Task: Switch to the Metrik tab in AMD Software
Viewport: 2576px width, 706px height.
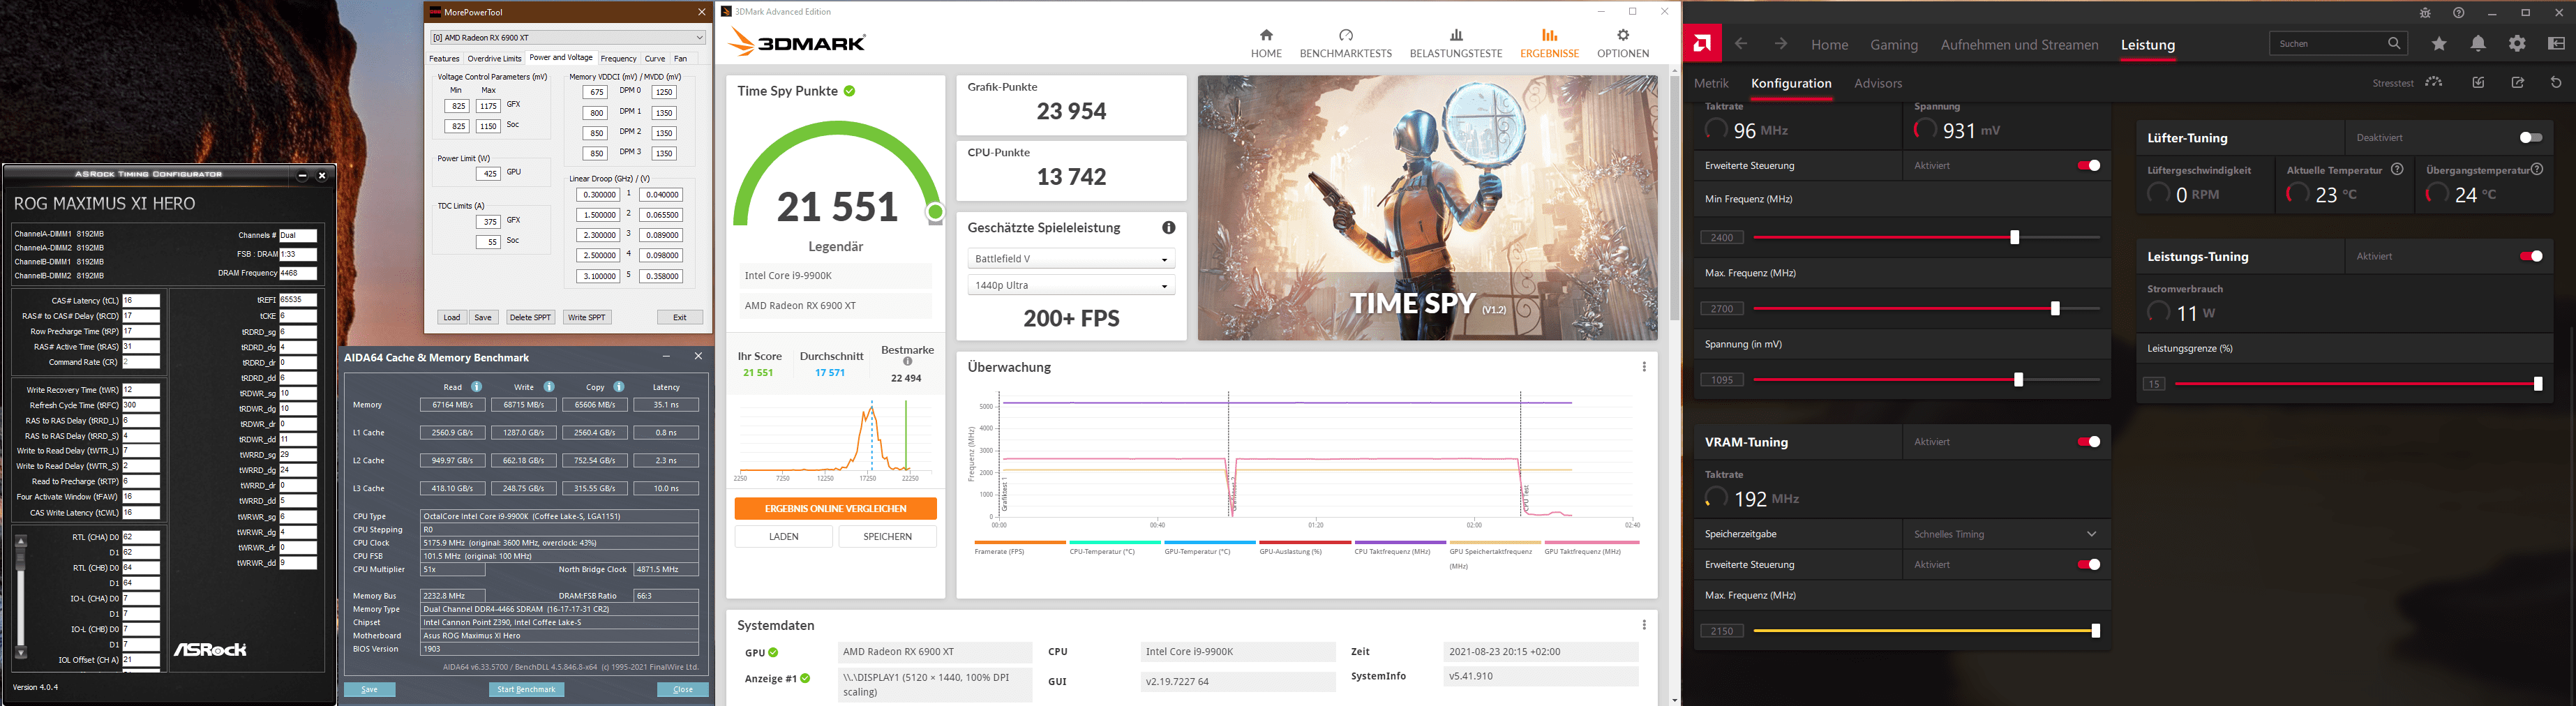Action: [x=1711, y=83]
